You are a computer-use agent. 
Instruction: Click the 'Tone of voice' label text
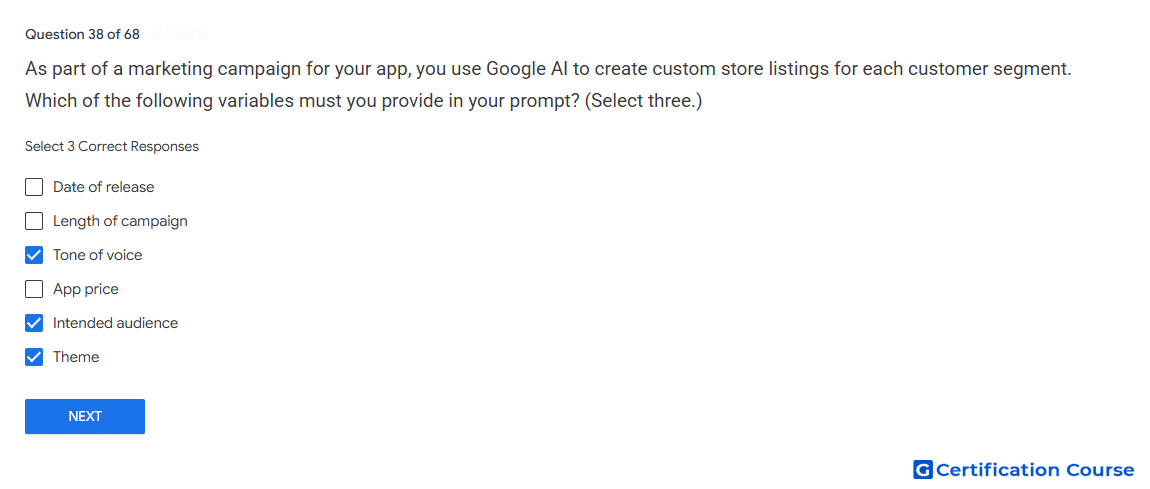98,255
